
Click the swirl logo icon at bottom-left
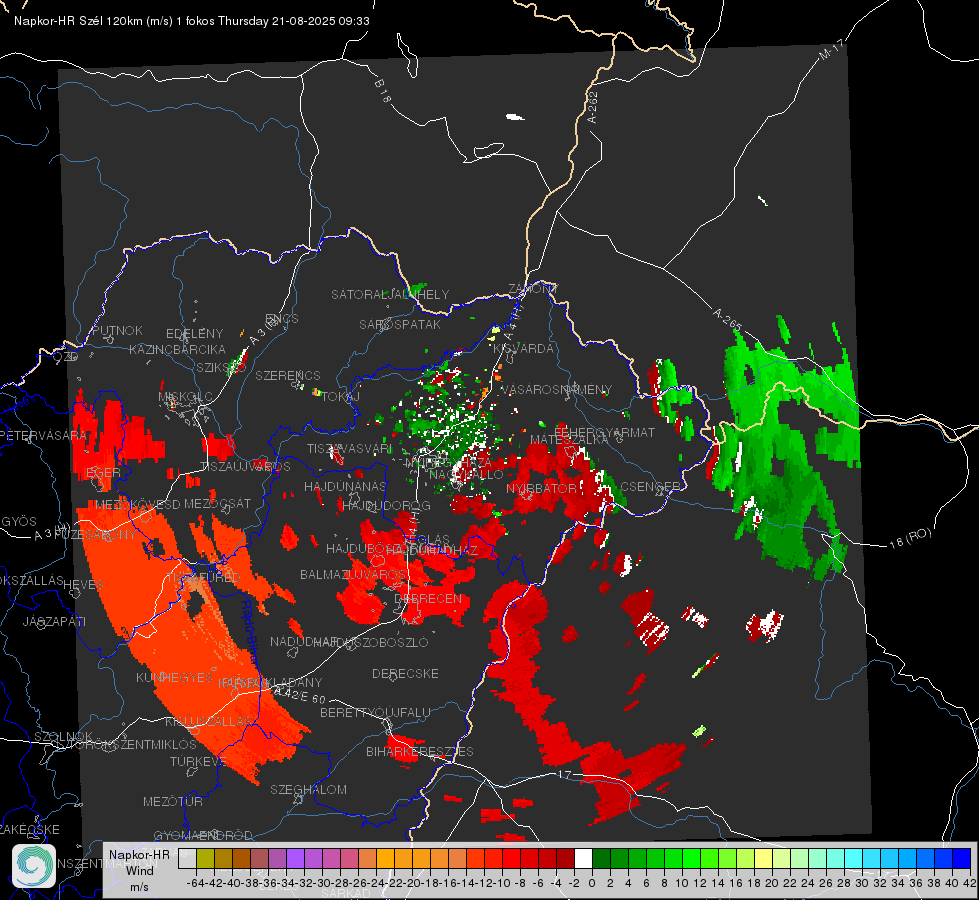[34, 866]
